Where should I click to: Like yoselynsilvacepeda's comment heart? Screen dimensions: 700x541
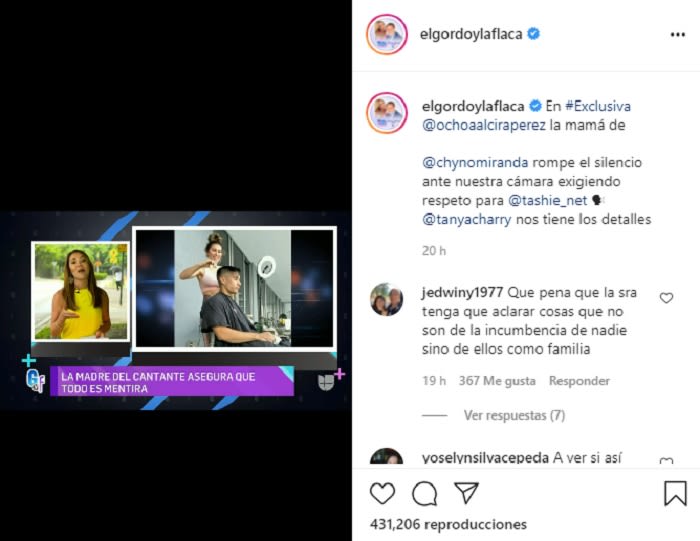(666, 462)
